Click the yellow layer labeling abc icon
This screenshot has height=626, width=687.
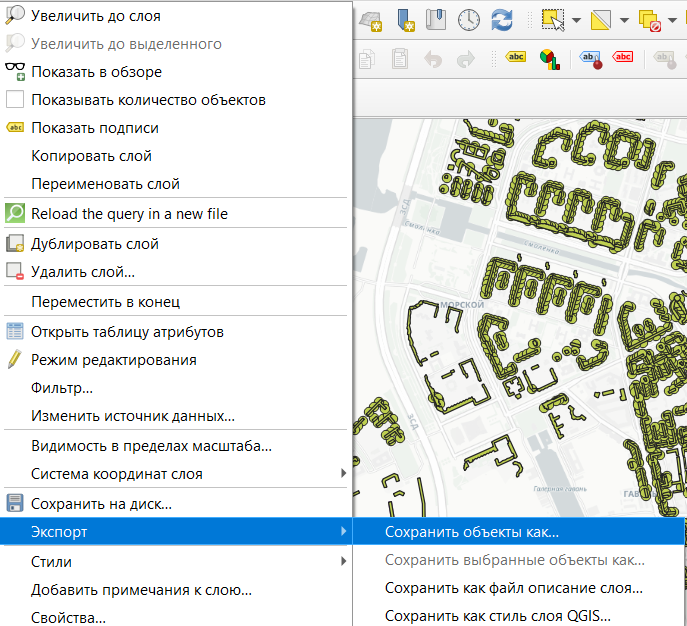pos(516,57)
